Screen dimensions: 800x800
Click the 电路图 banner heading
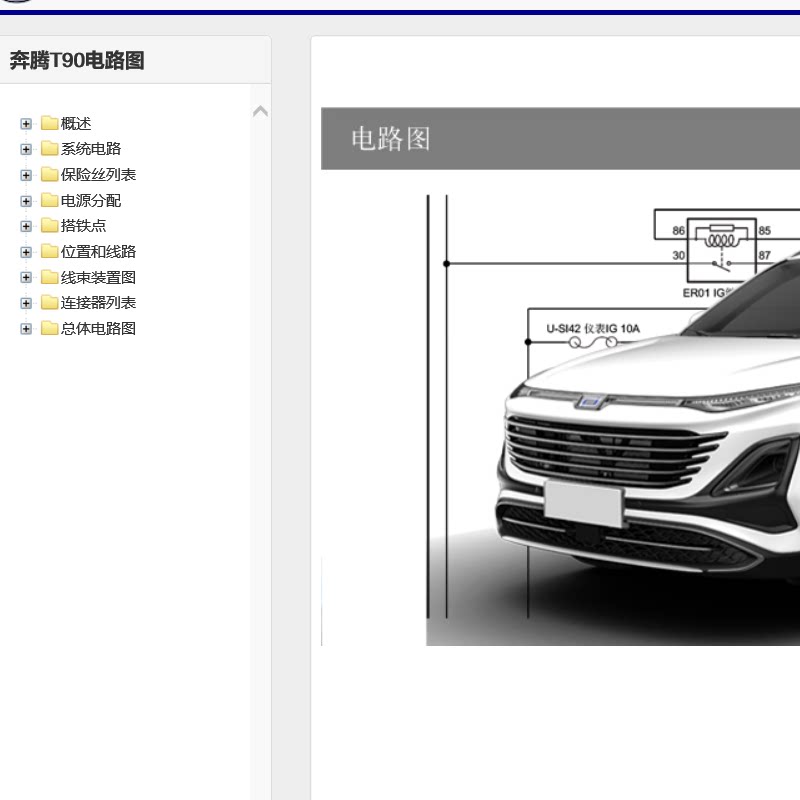pos(391,139)
